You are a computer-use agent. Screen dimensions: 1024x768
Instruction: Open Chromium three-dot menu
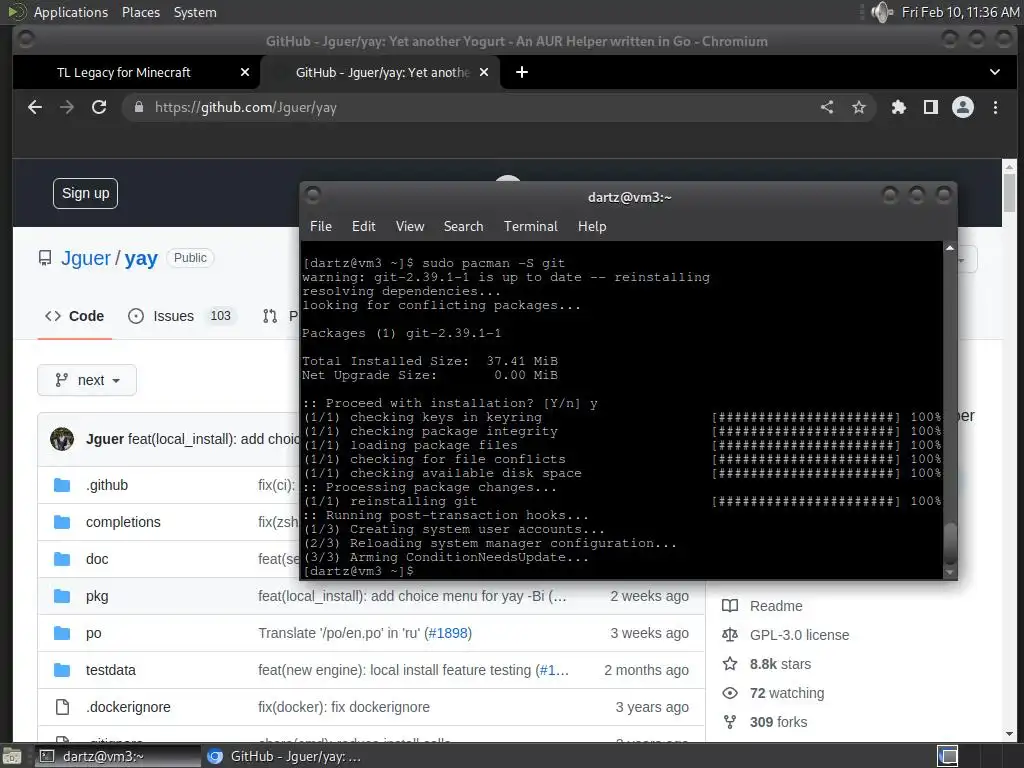click(995, 107)
